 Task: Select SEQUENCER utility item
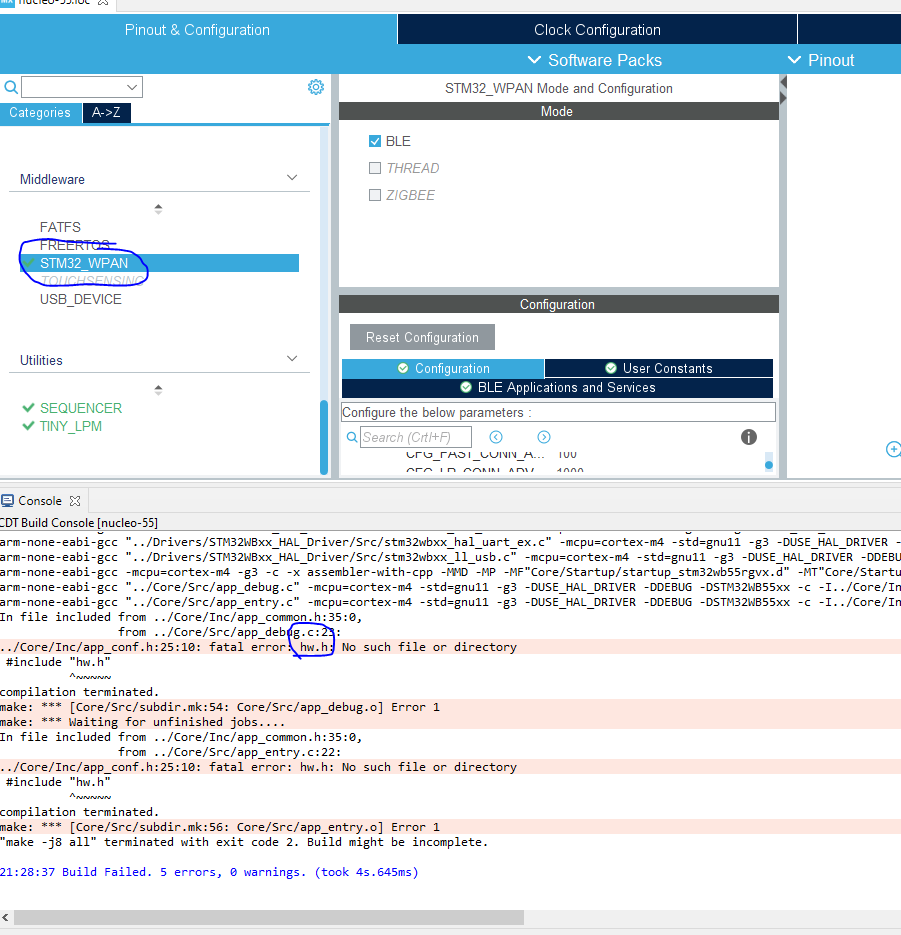(x=80, y=408)
